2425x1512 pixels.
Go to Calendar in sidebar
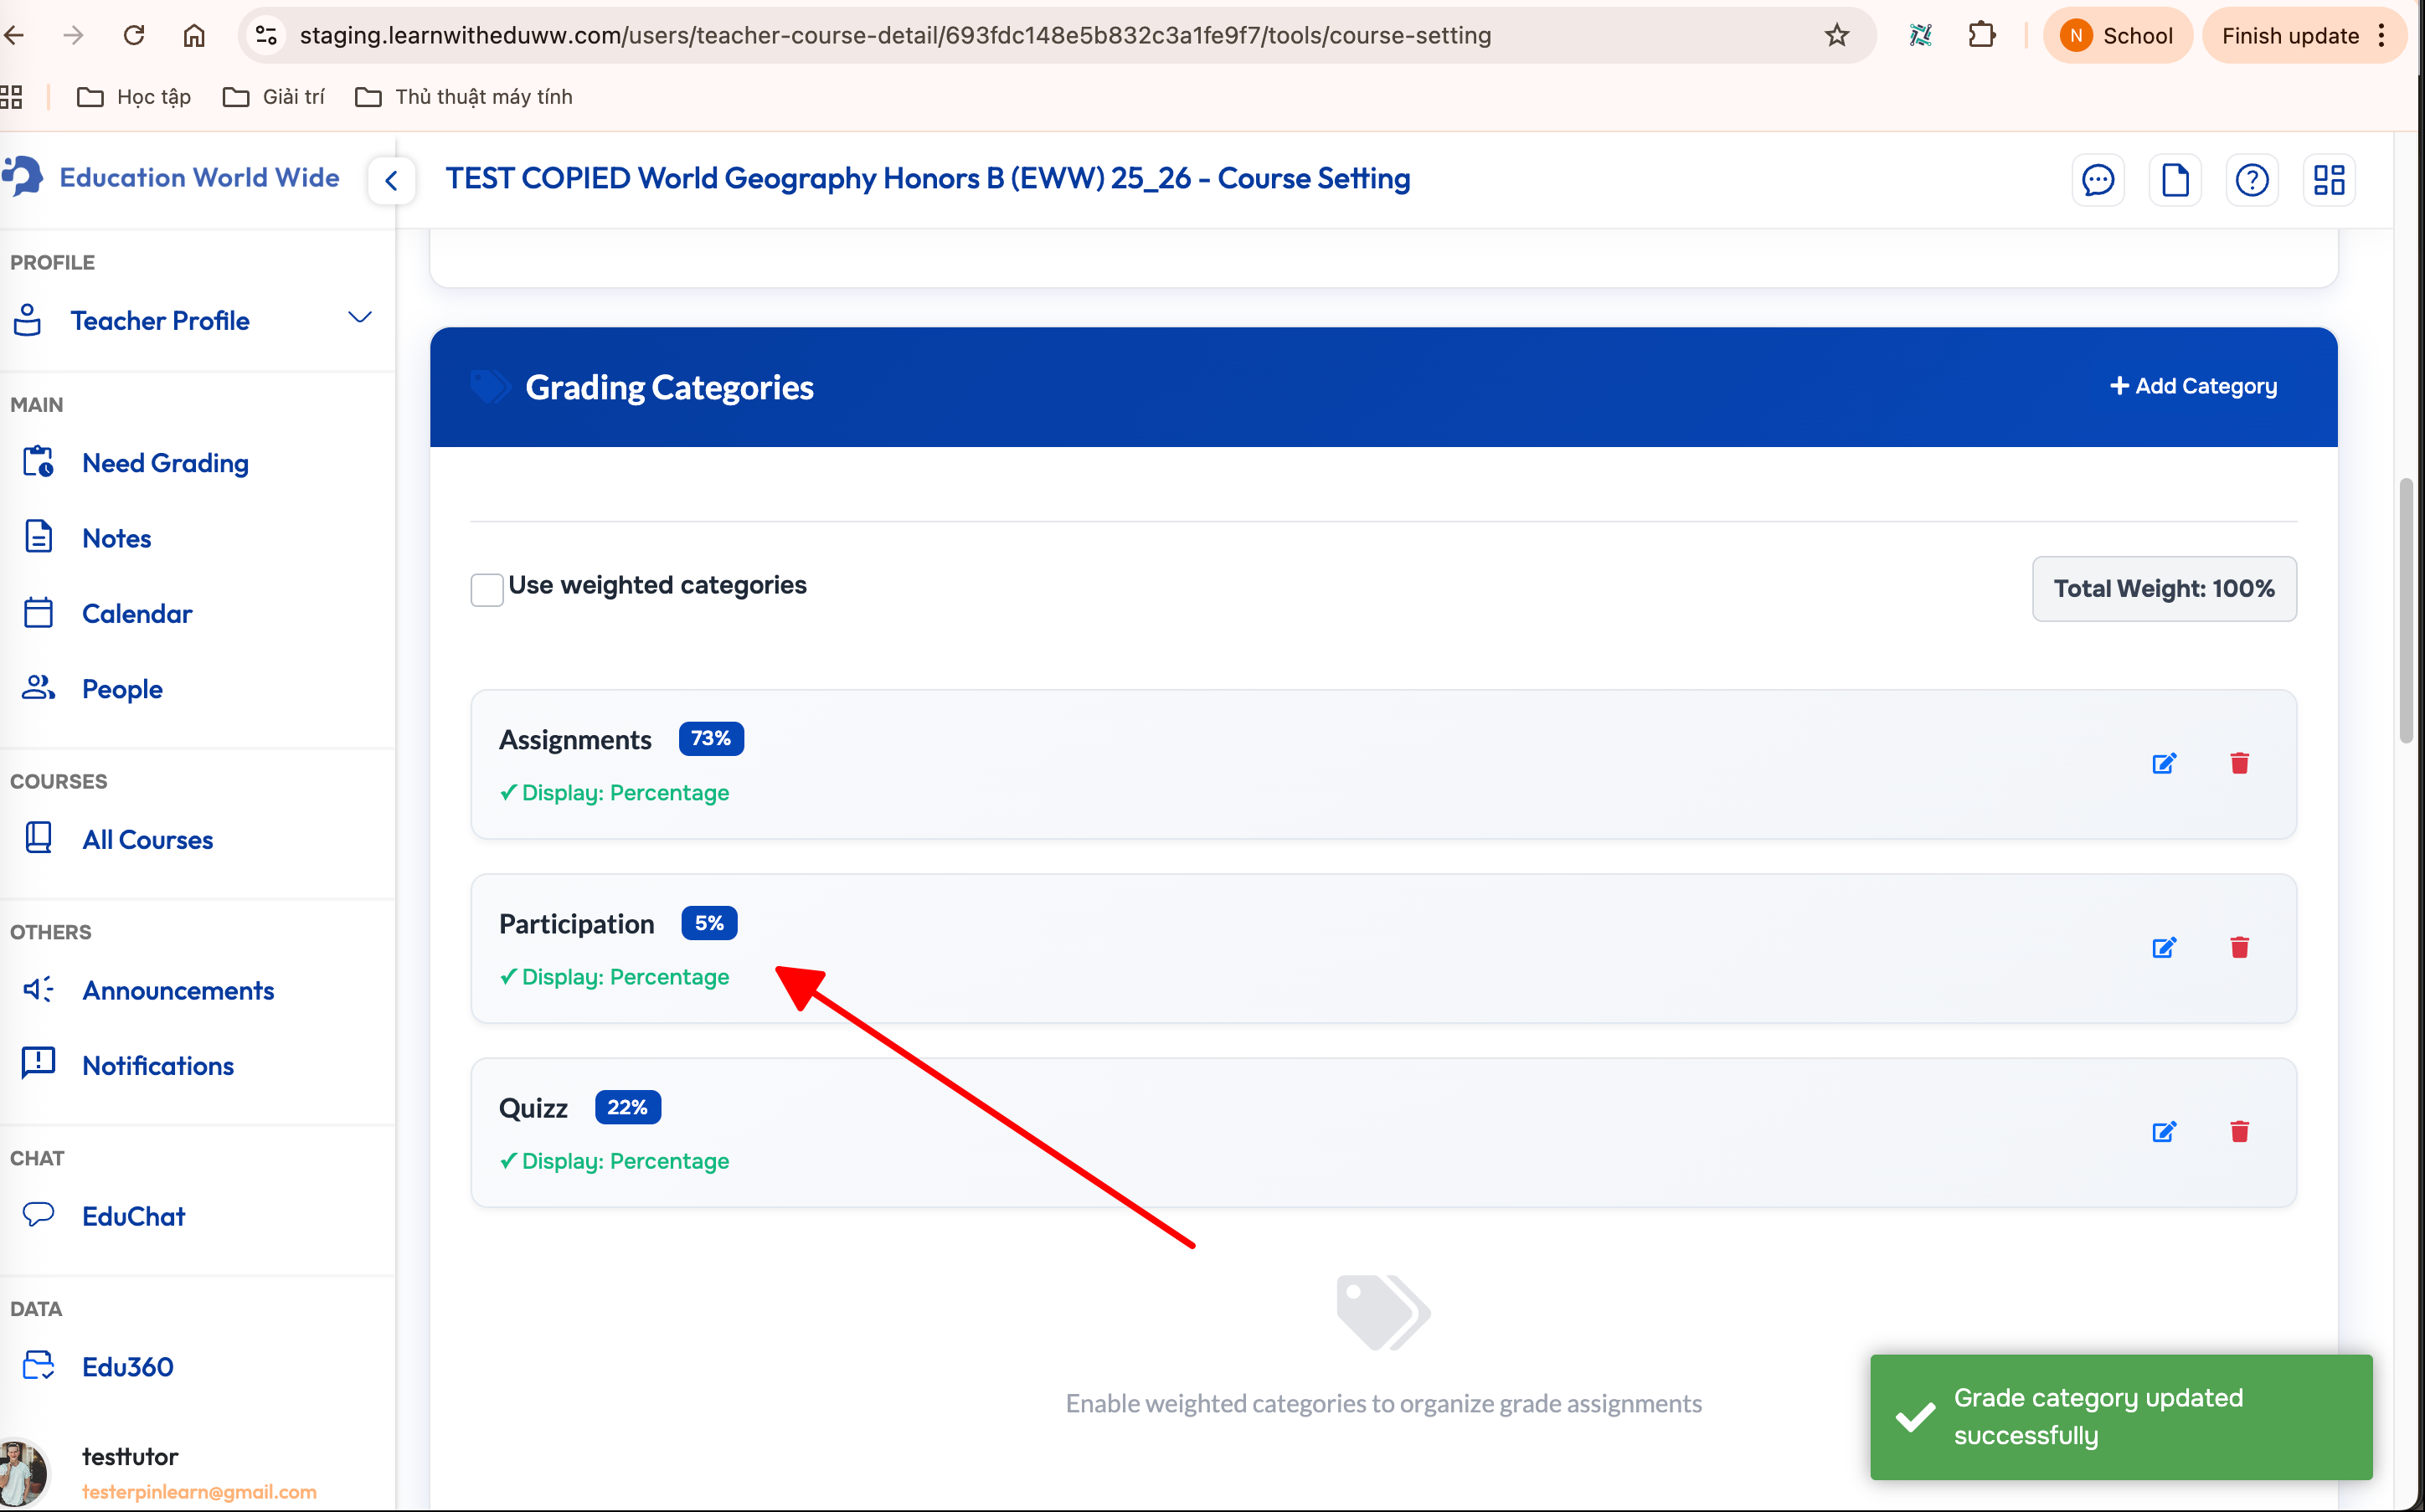click(x=137, y=613)
